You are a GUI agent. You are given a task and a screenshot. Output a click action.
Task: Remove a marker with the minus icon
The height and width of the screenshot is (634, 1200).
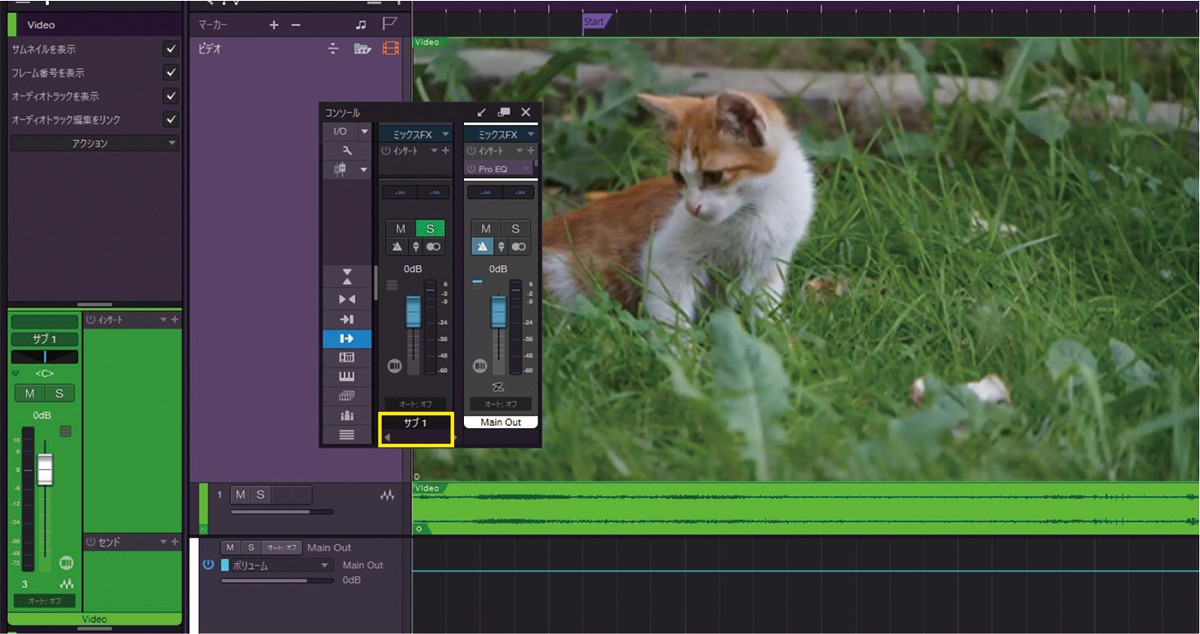tap(295, 24)
